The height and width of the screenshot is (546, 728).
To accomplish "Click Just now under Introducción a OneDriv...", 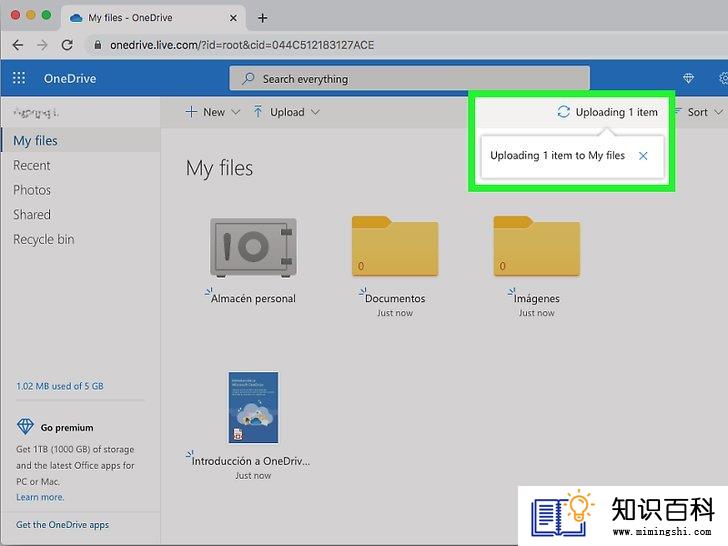I will point(253,476).
